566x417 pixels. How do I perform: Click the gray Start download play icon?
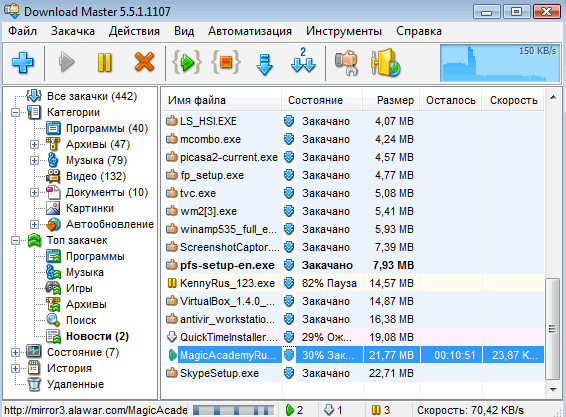66,63
